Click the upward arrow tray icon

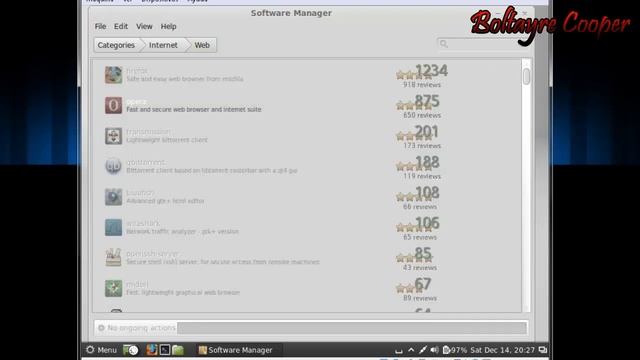[x=411, y=350]
